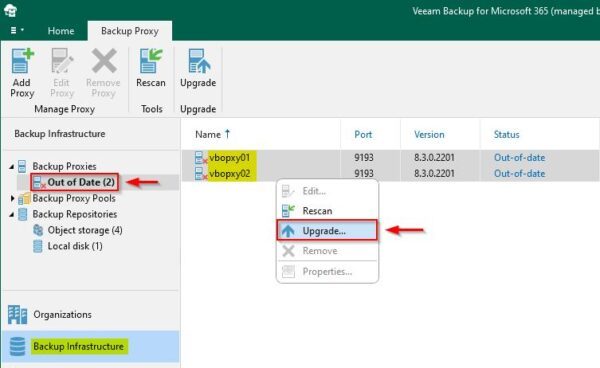
Task: Collapse the Backup Repositories tree node
Action: 11,214
